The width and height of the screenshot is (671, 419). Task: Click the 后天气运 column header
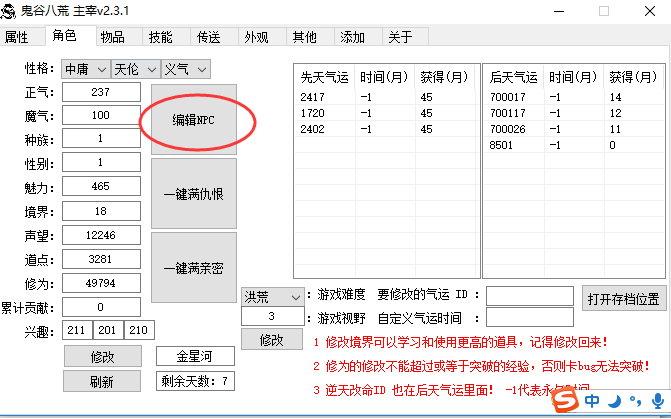[514, 77]
